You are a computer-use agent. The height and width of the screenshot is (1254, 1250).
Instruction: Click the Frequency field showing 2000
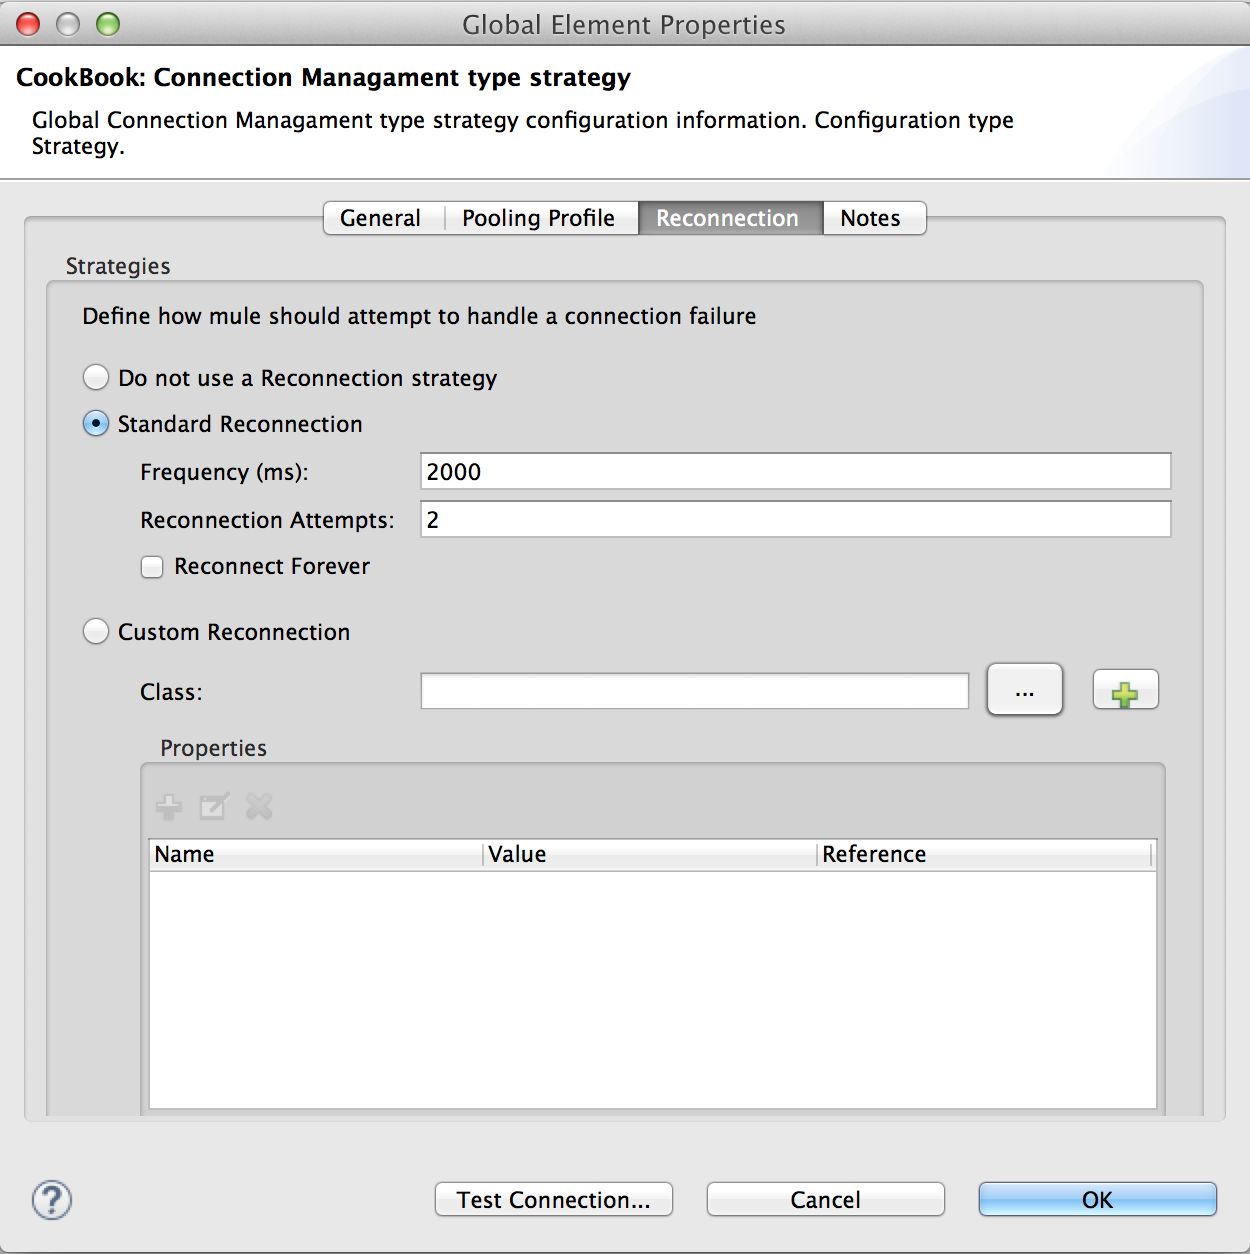pos(795,471)
